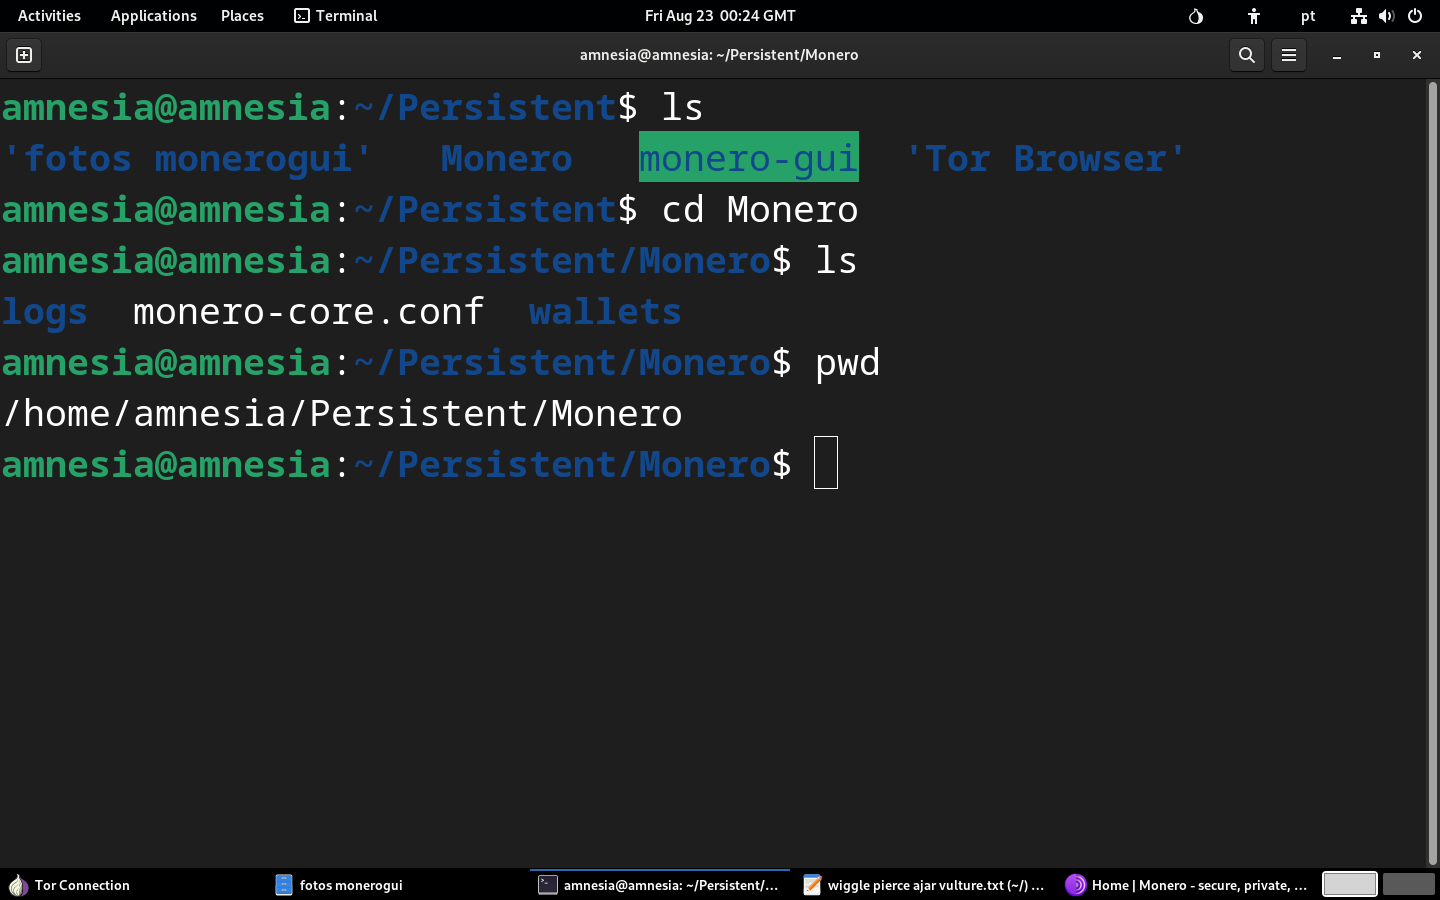Click the text editor notepad icon in taskbar
The height and width of the screenshot is (900, 1440).
point(812,885)
